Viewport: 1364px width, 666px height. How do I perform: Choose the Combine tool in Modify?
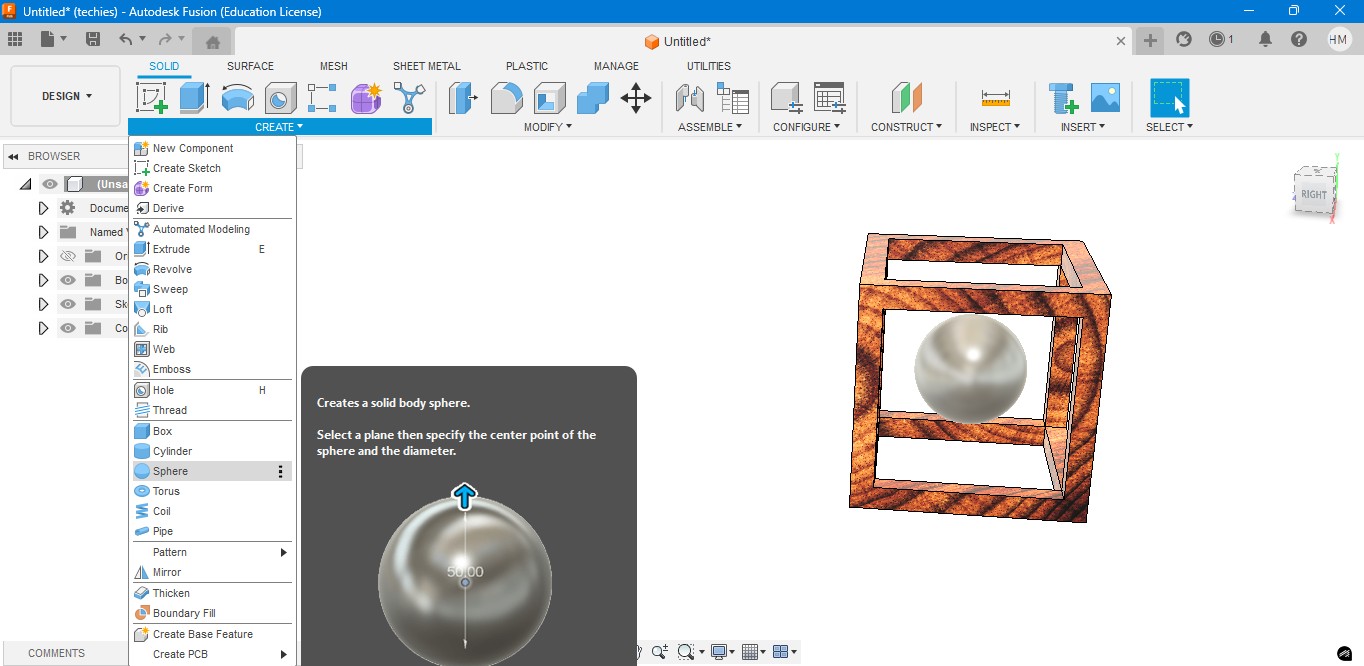coord(590,97)
